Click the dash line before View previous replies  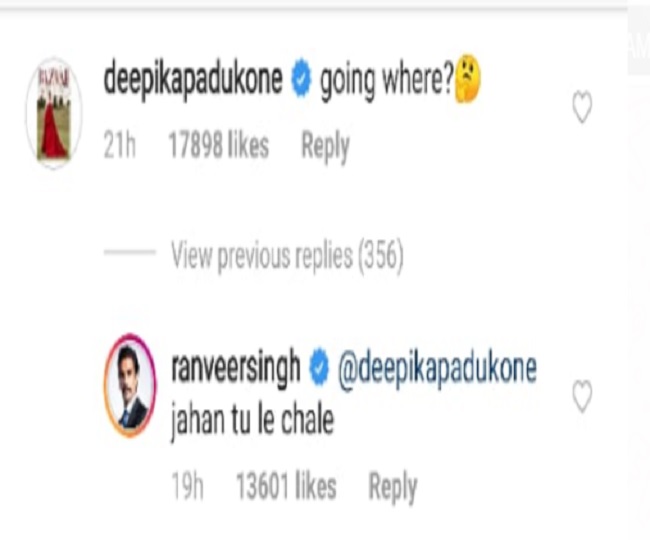(129, 252)
